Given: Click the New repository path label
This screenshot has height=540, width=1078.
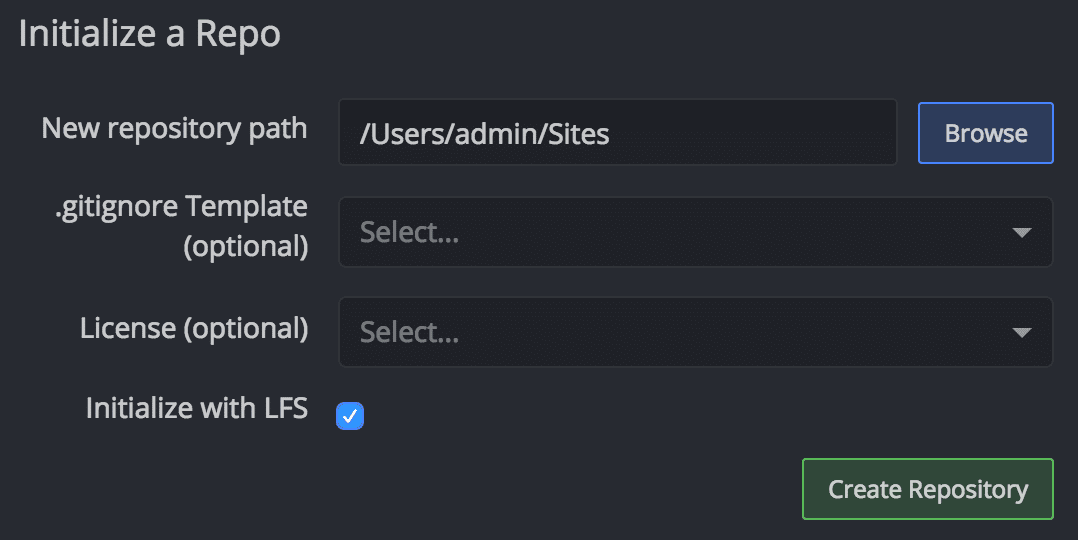Looking at the screenshot, I should [x=174, y=129].
